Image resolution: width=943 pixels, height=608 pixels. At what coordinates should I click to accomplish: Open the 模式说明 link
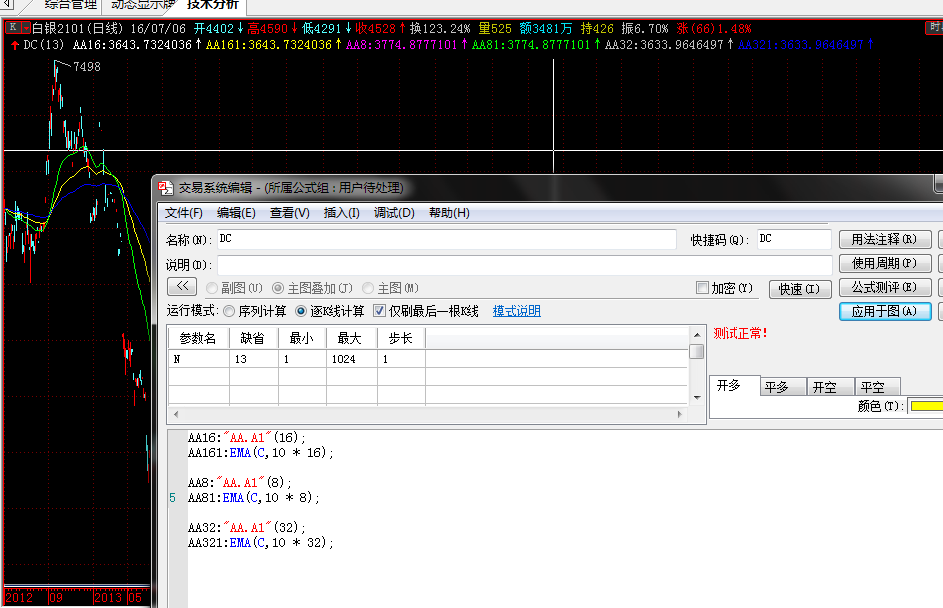coord(516,311)
